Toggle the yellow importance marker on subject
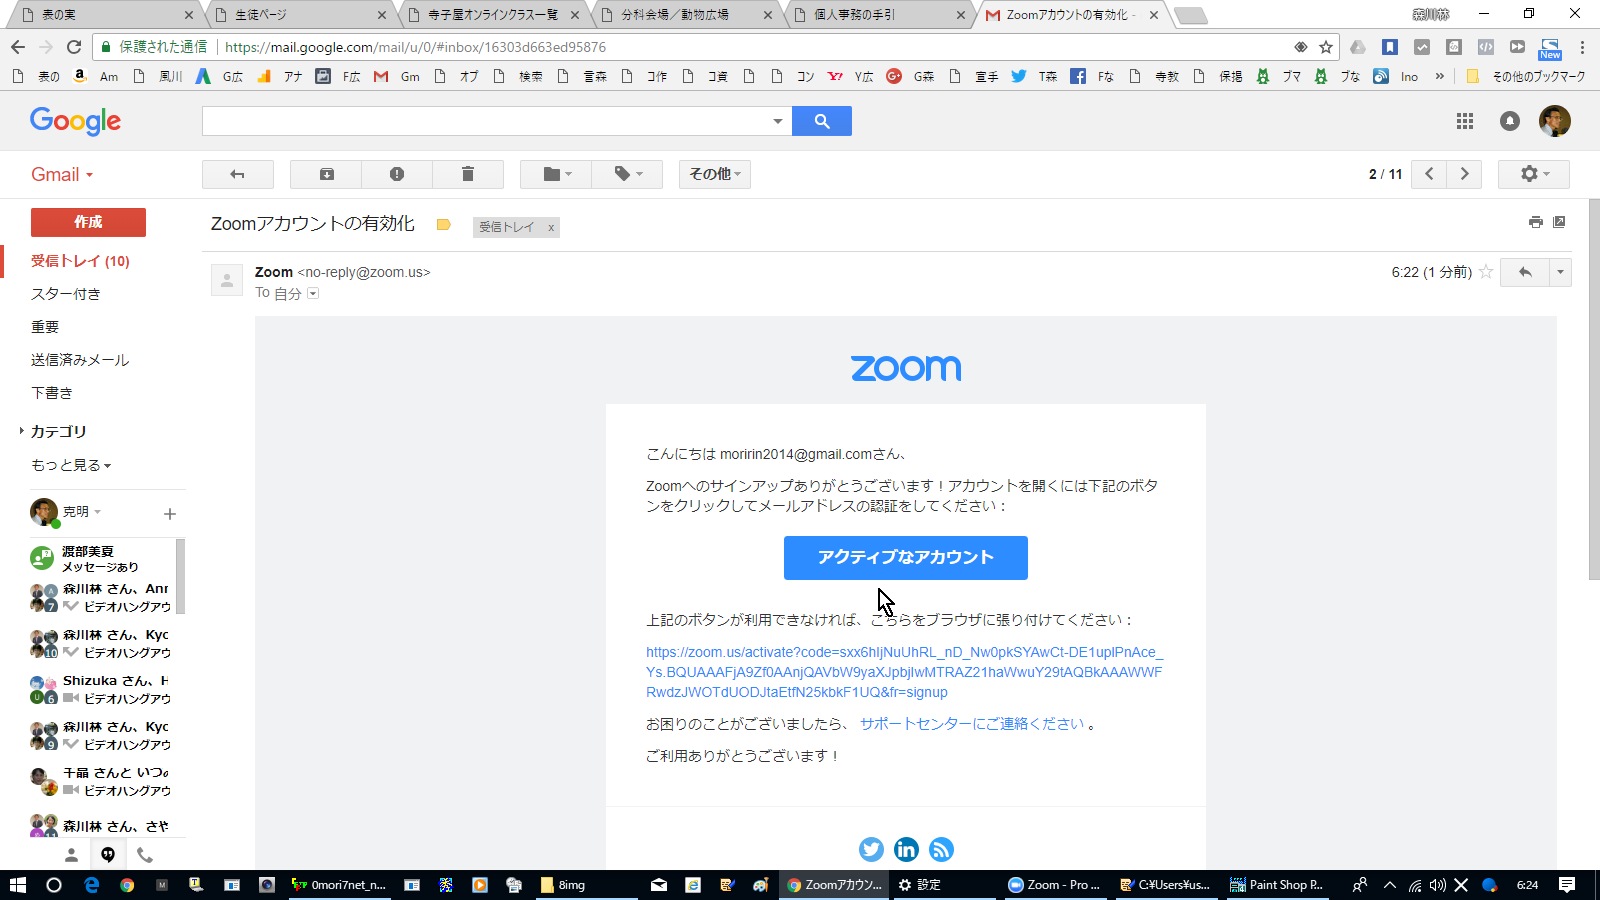Screen dimensions: 1600x900 pos(443,225)
